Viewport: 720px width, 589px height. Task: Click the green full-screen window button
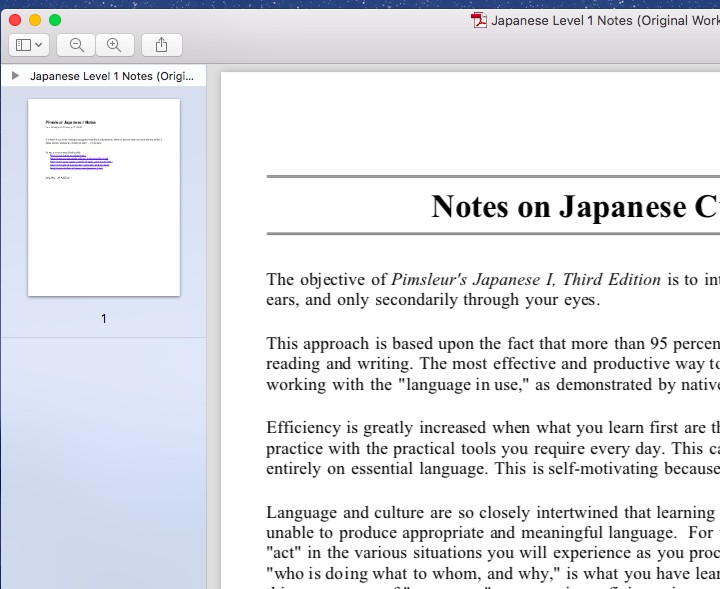55,20
